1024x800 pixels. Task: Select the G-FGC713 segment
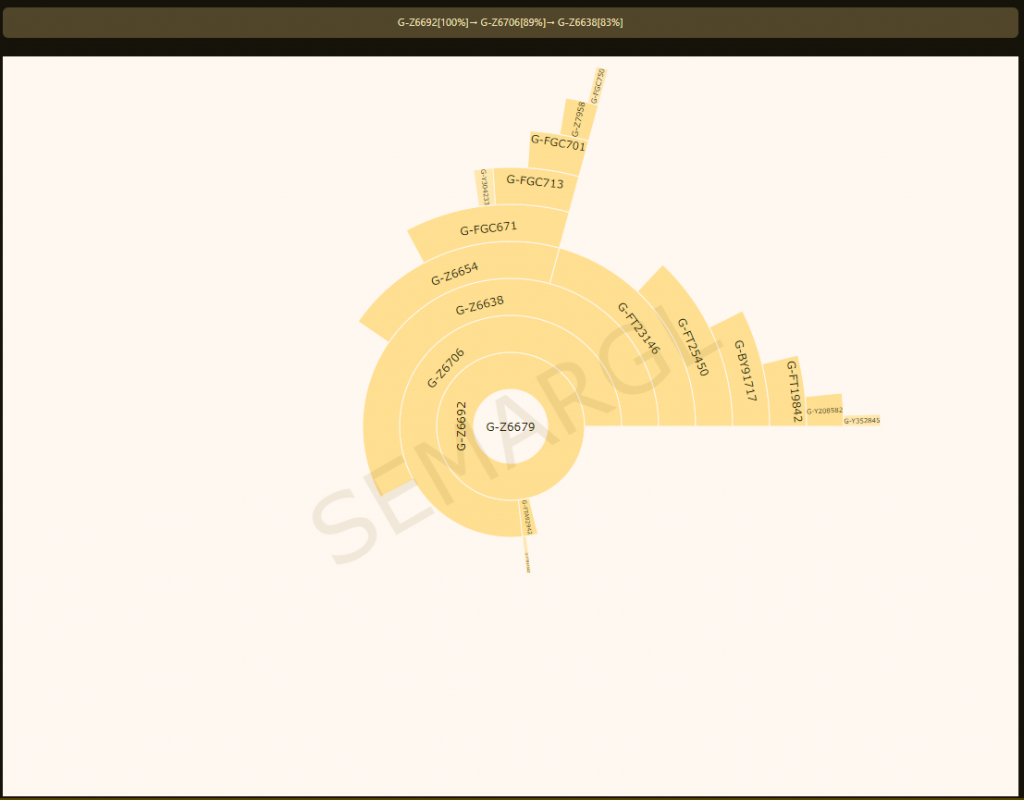pos(535,183)
